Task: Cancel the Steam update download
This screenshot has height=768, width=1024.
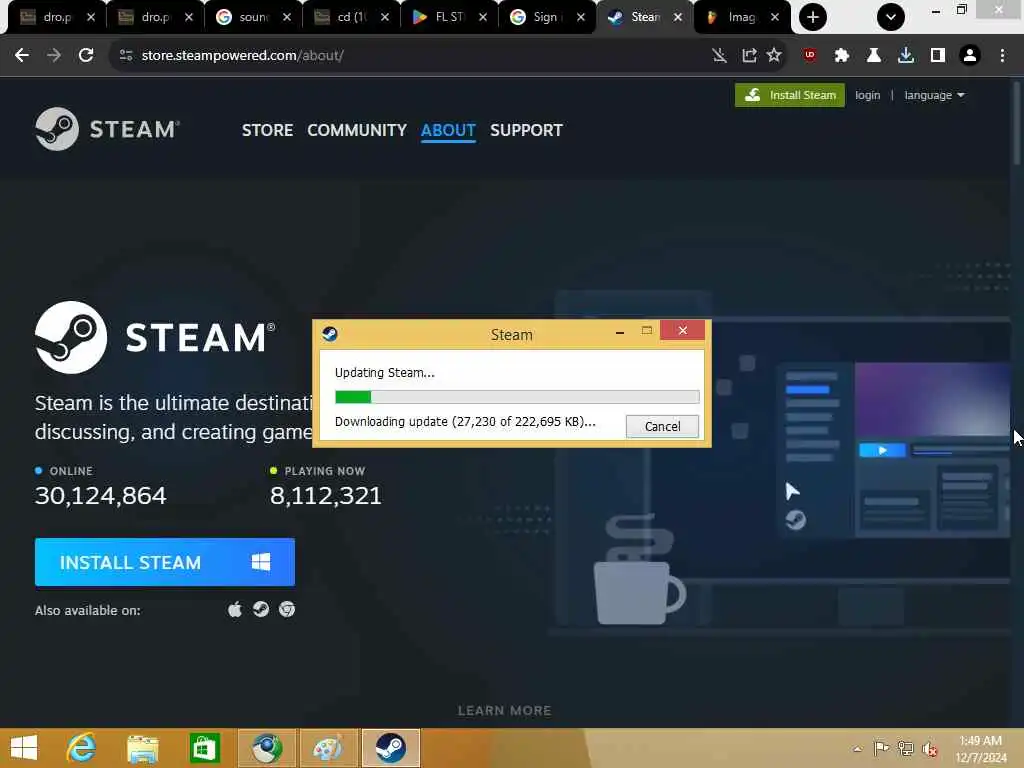Action: click(x=662, y=426)
